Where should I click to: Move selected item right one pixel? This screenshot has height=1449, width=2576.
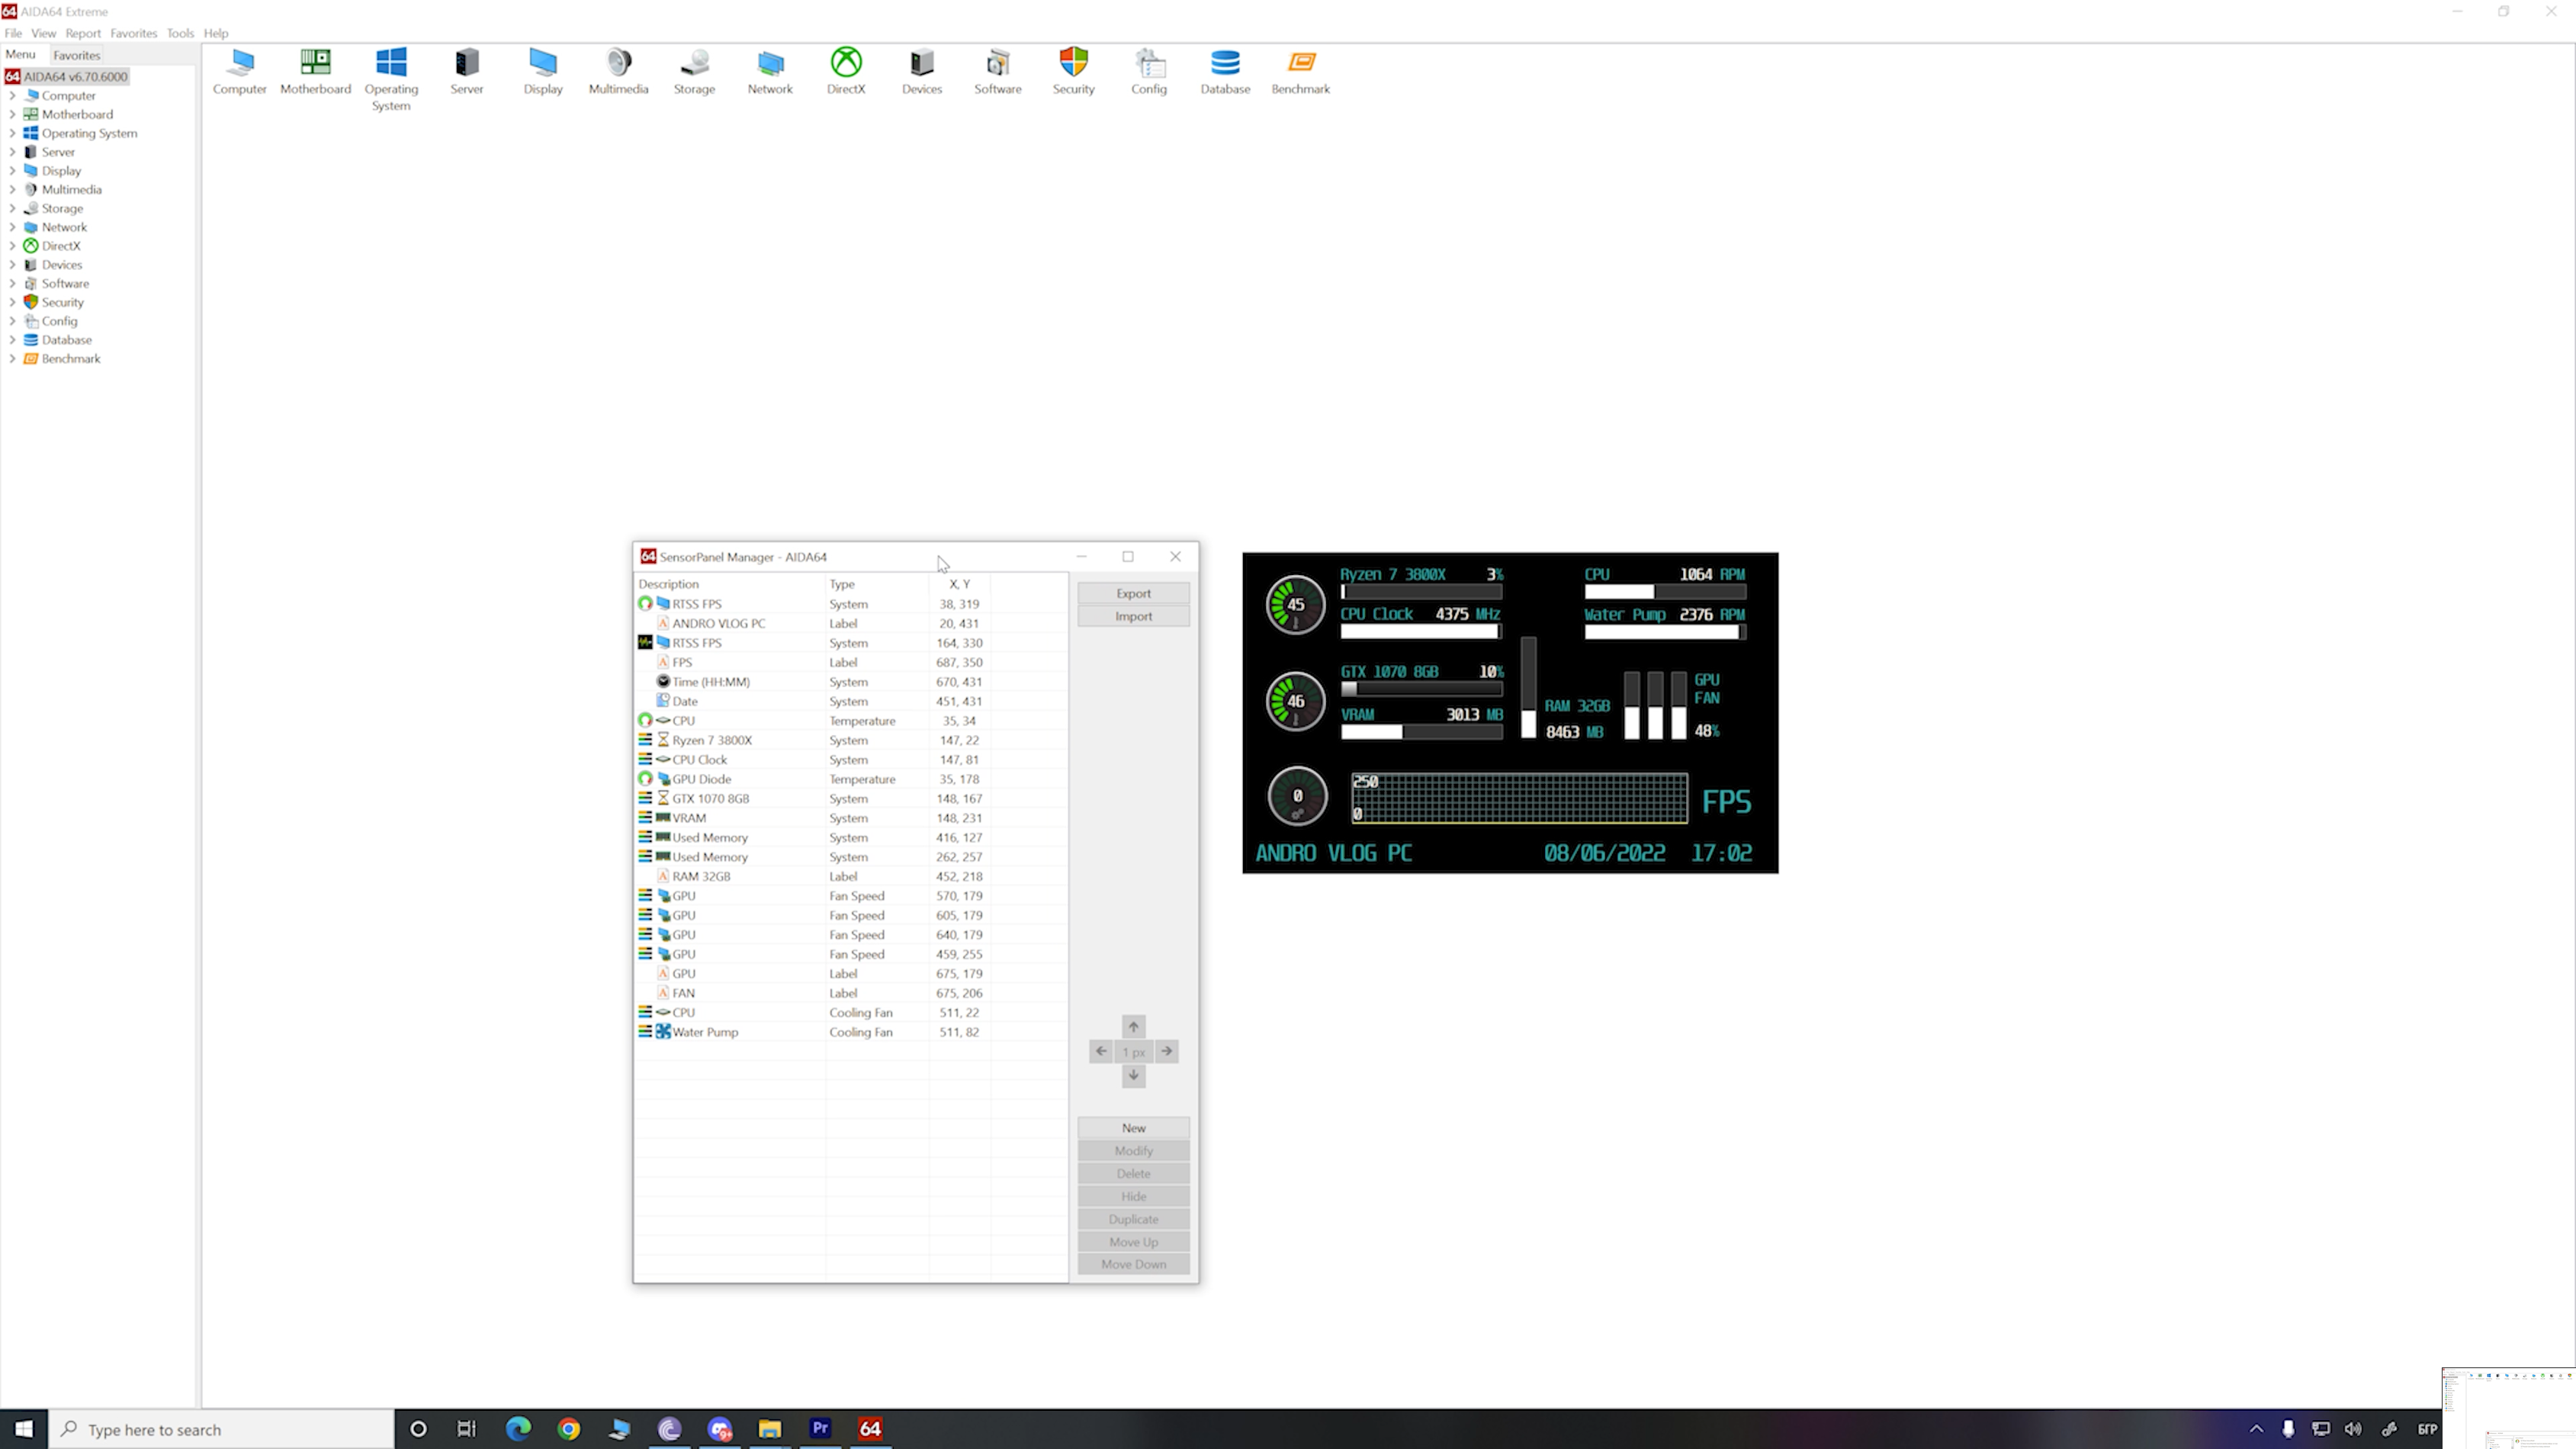click(1166, 1051)
